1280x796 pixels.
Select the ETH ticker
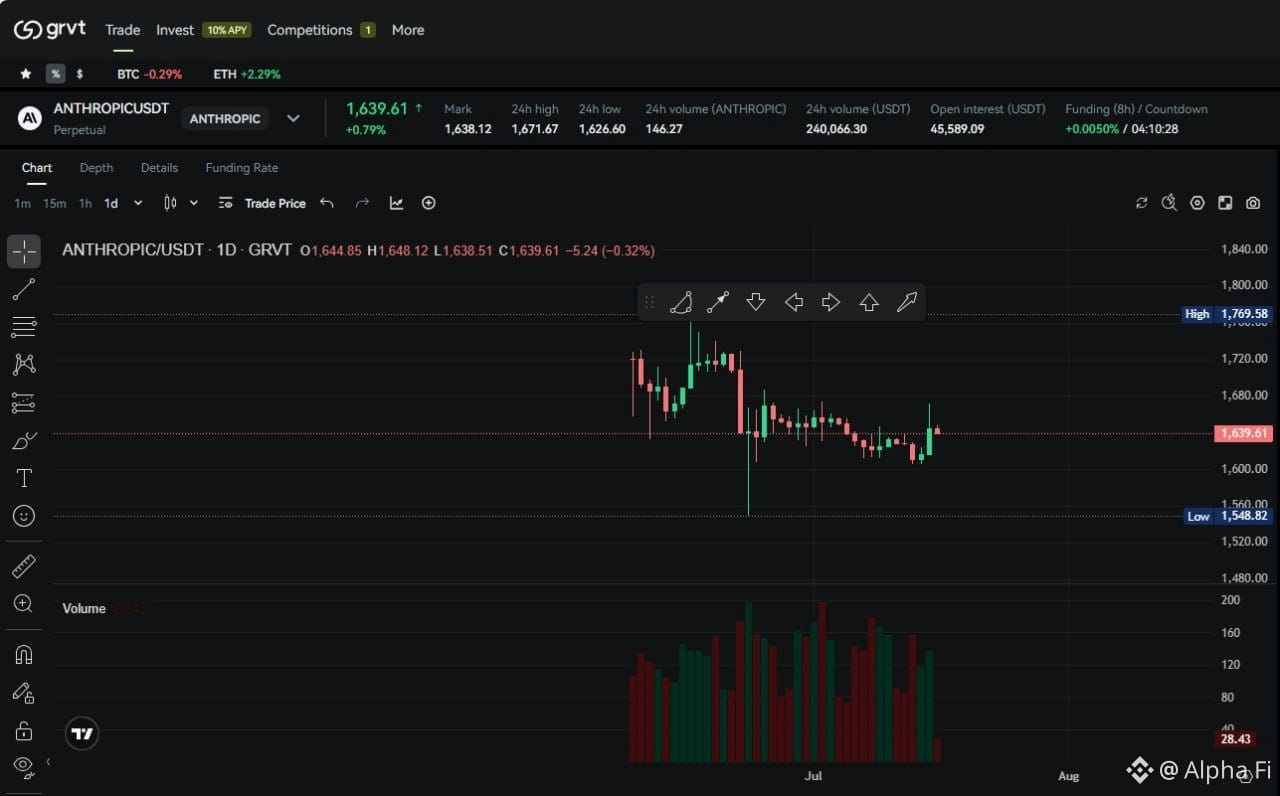coord(247,74)
